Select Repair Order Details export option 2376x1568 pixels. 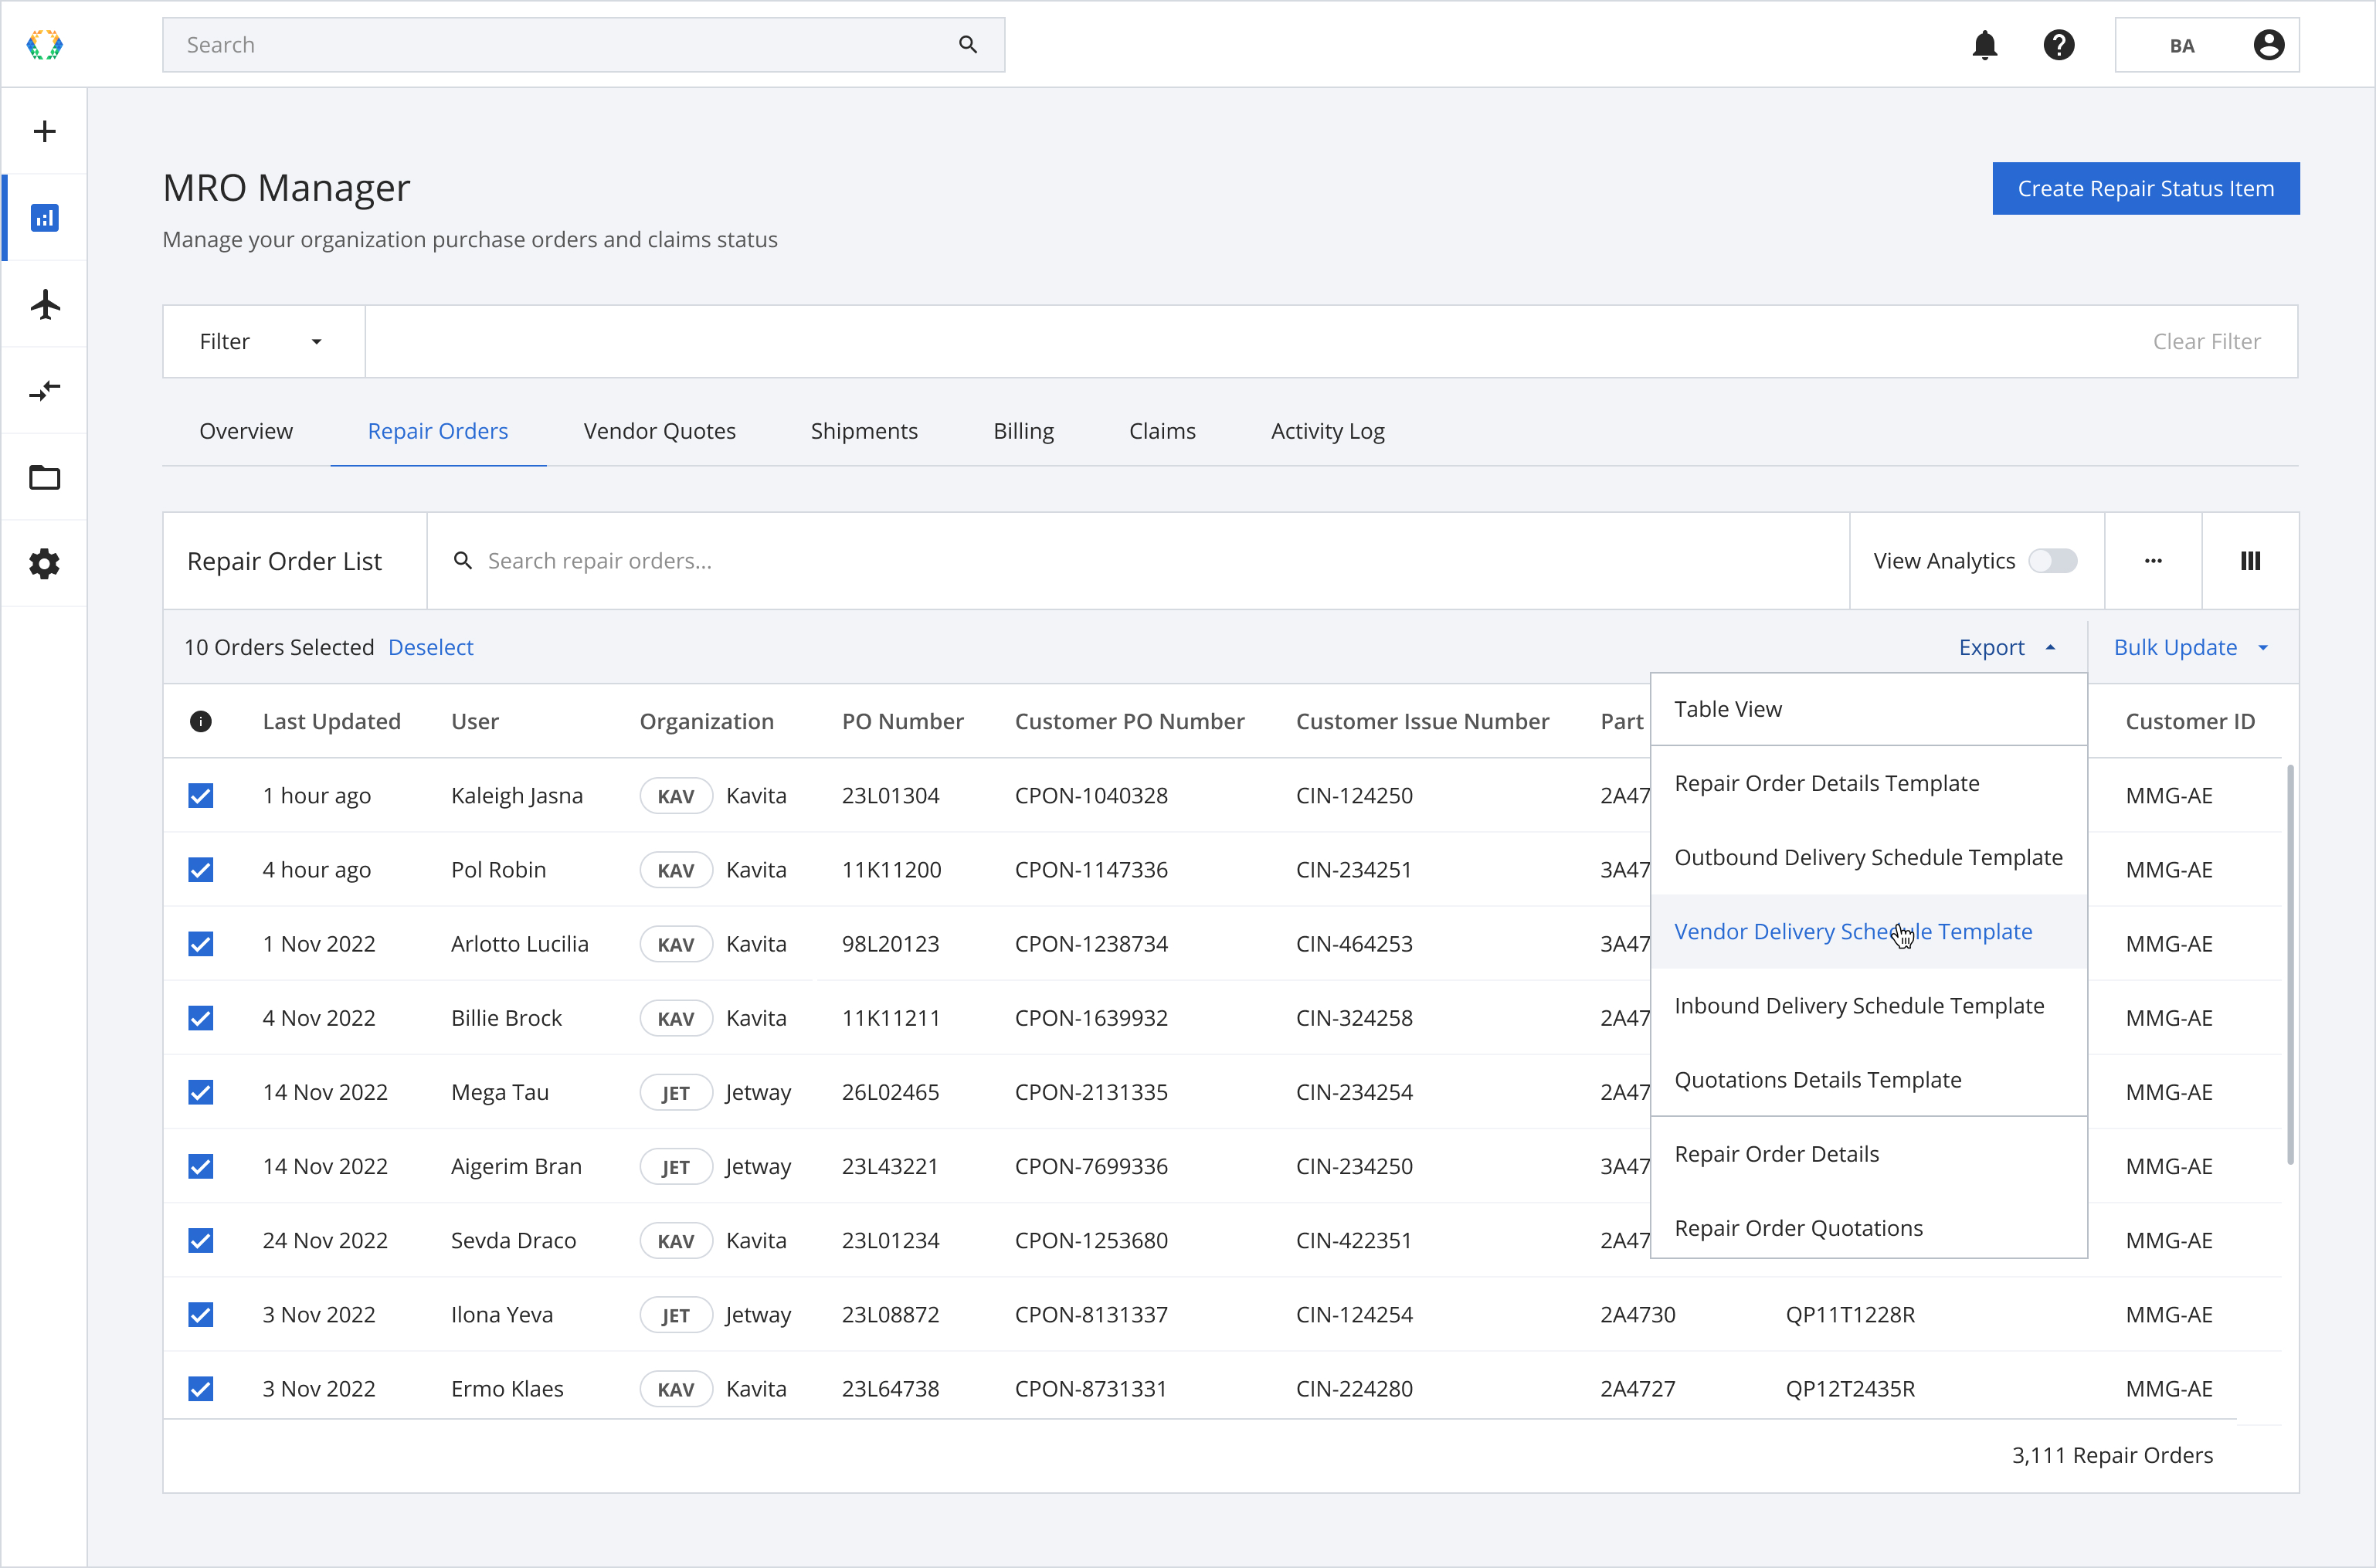[x=1868, y=1154]
